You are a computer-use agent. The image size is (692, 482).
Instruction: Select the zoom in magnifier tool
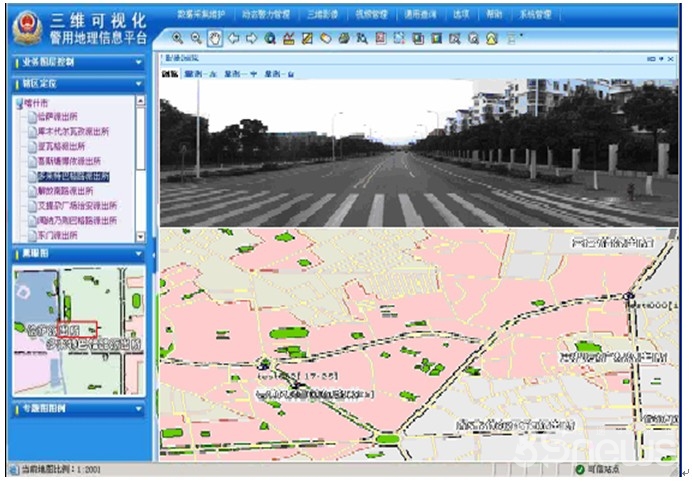[x=178, y=39]
